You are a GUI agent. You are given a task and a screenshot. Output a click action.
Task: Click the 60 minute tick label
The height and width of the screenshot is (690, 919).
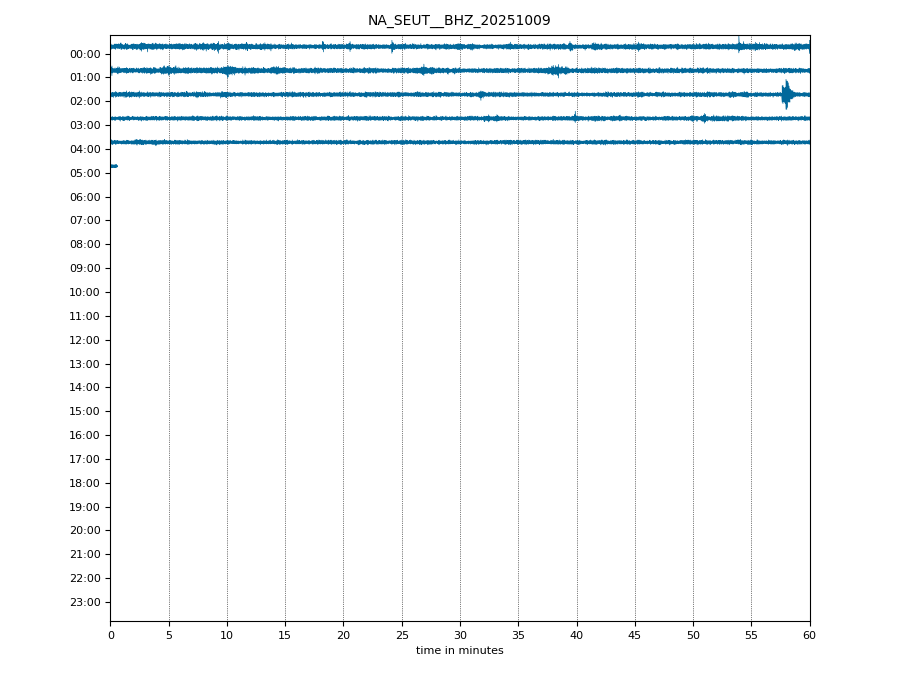coord(809,635)
